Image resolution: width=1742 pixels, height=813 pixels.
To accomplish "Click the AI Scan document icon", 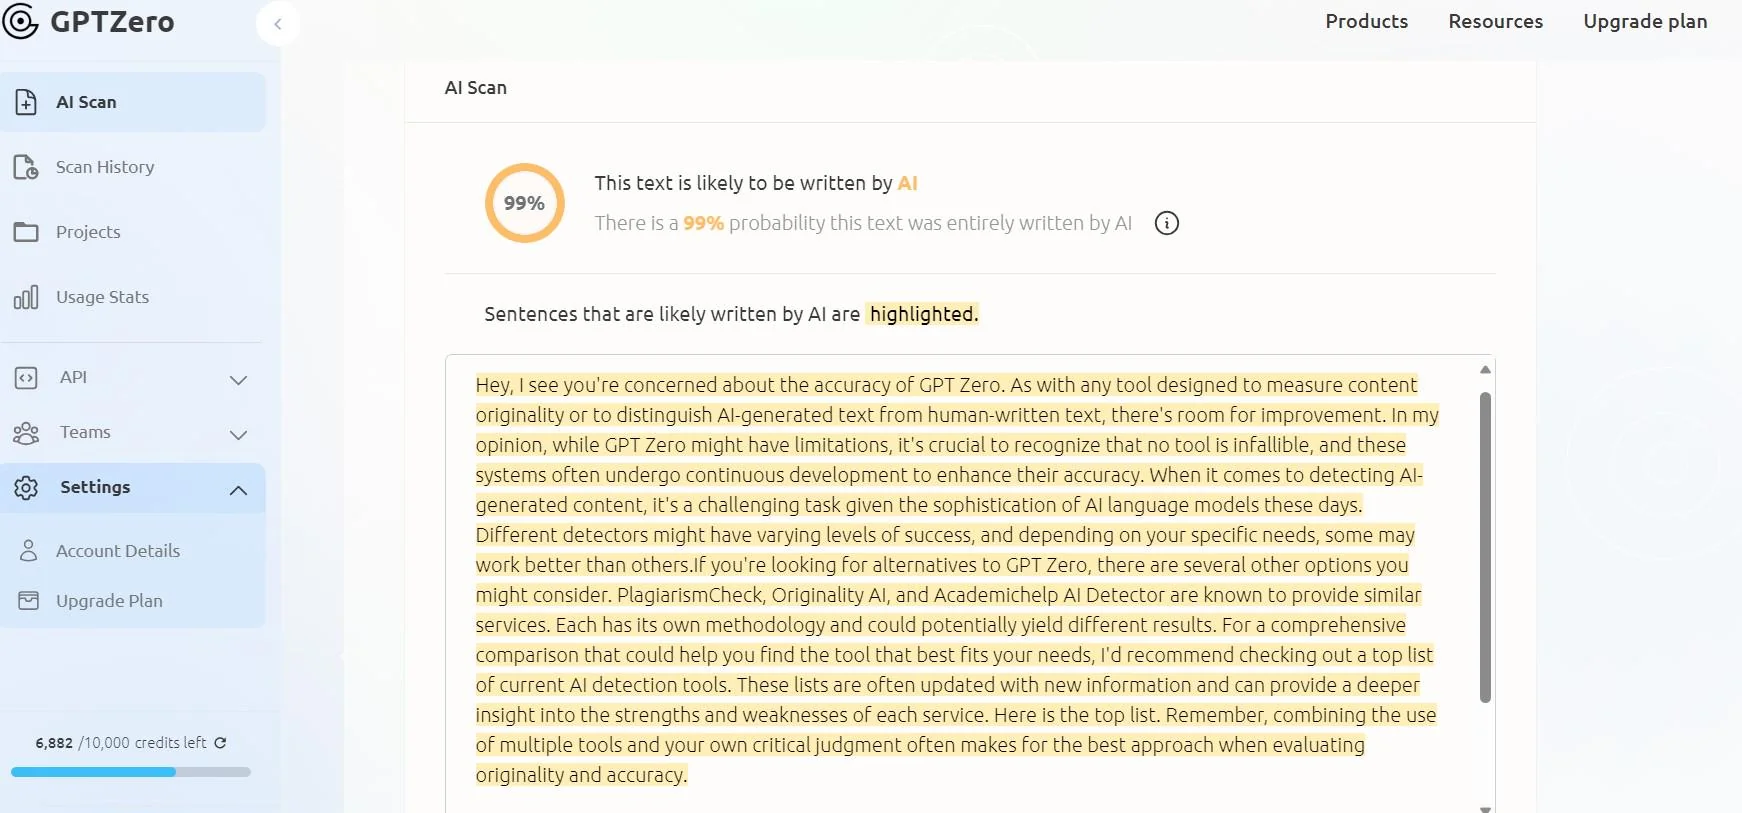I will pos(27,102).
